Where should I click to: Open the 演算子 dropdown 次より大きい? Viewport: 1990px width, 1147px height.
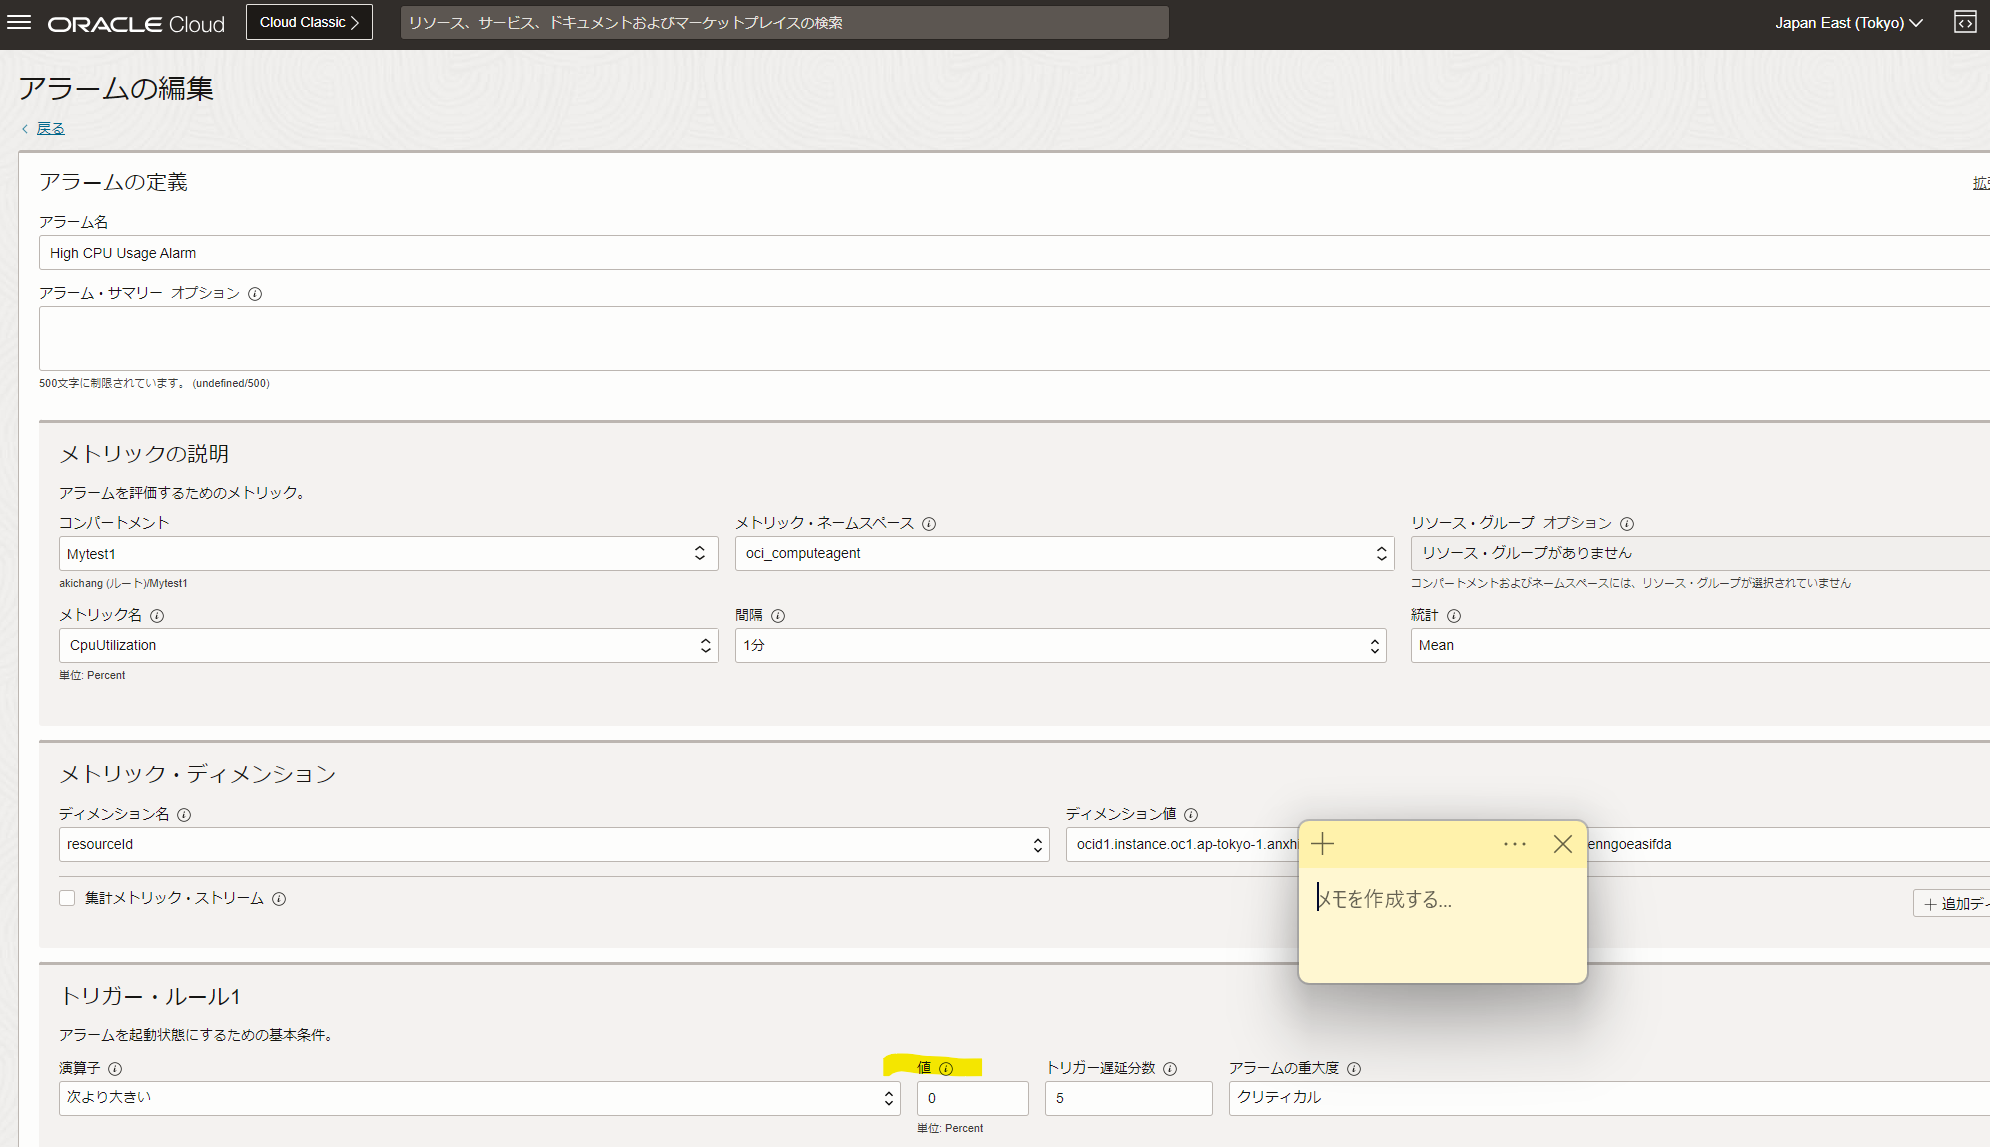coord(479,1098)
